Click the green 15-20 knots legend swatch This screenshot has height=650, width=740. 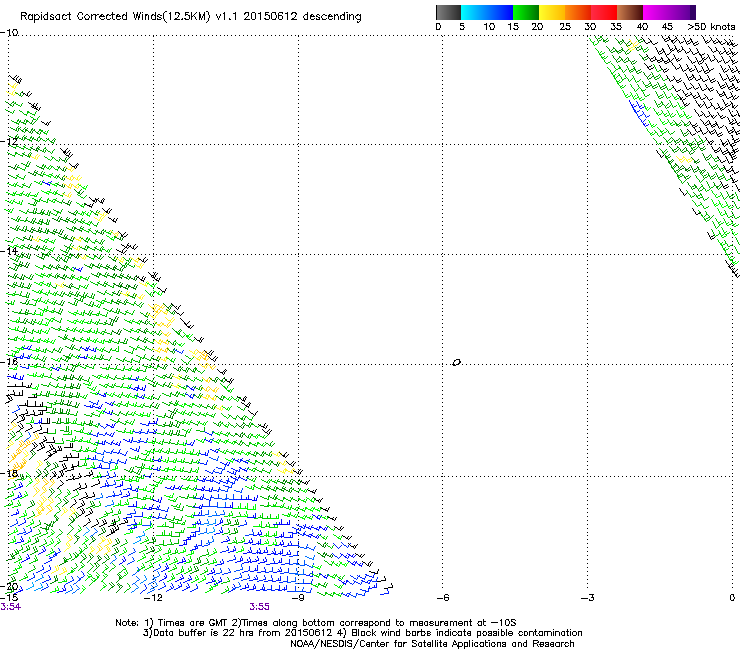526,12
